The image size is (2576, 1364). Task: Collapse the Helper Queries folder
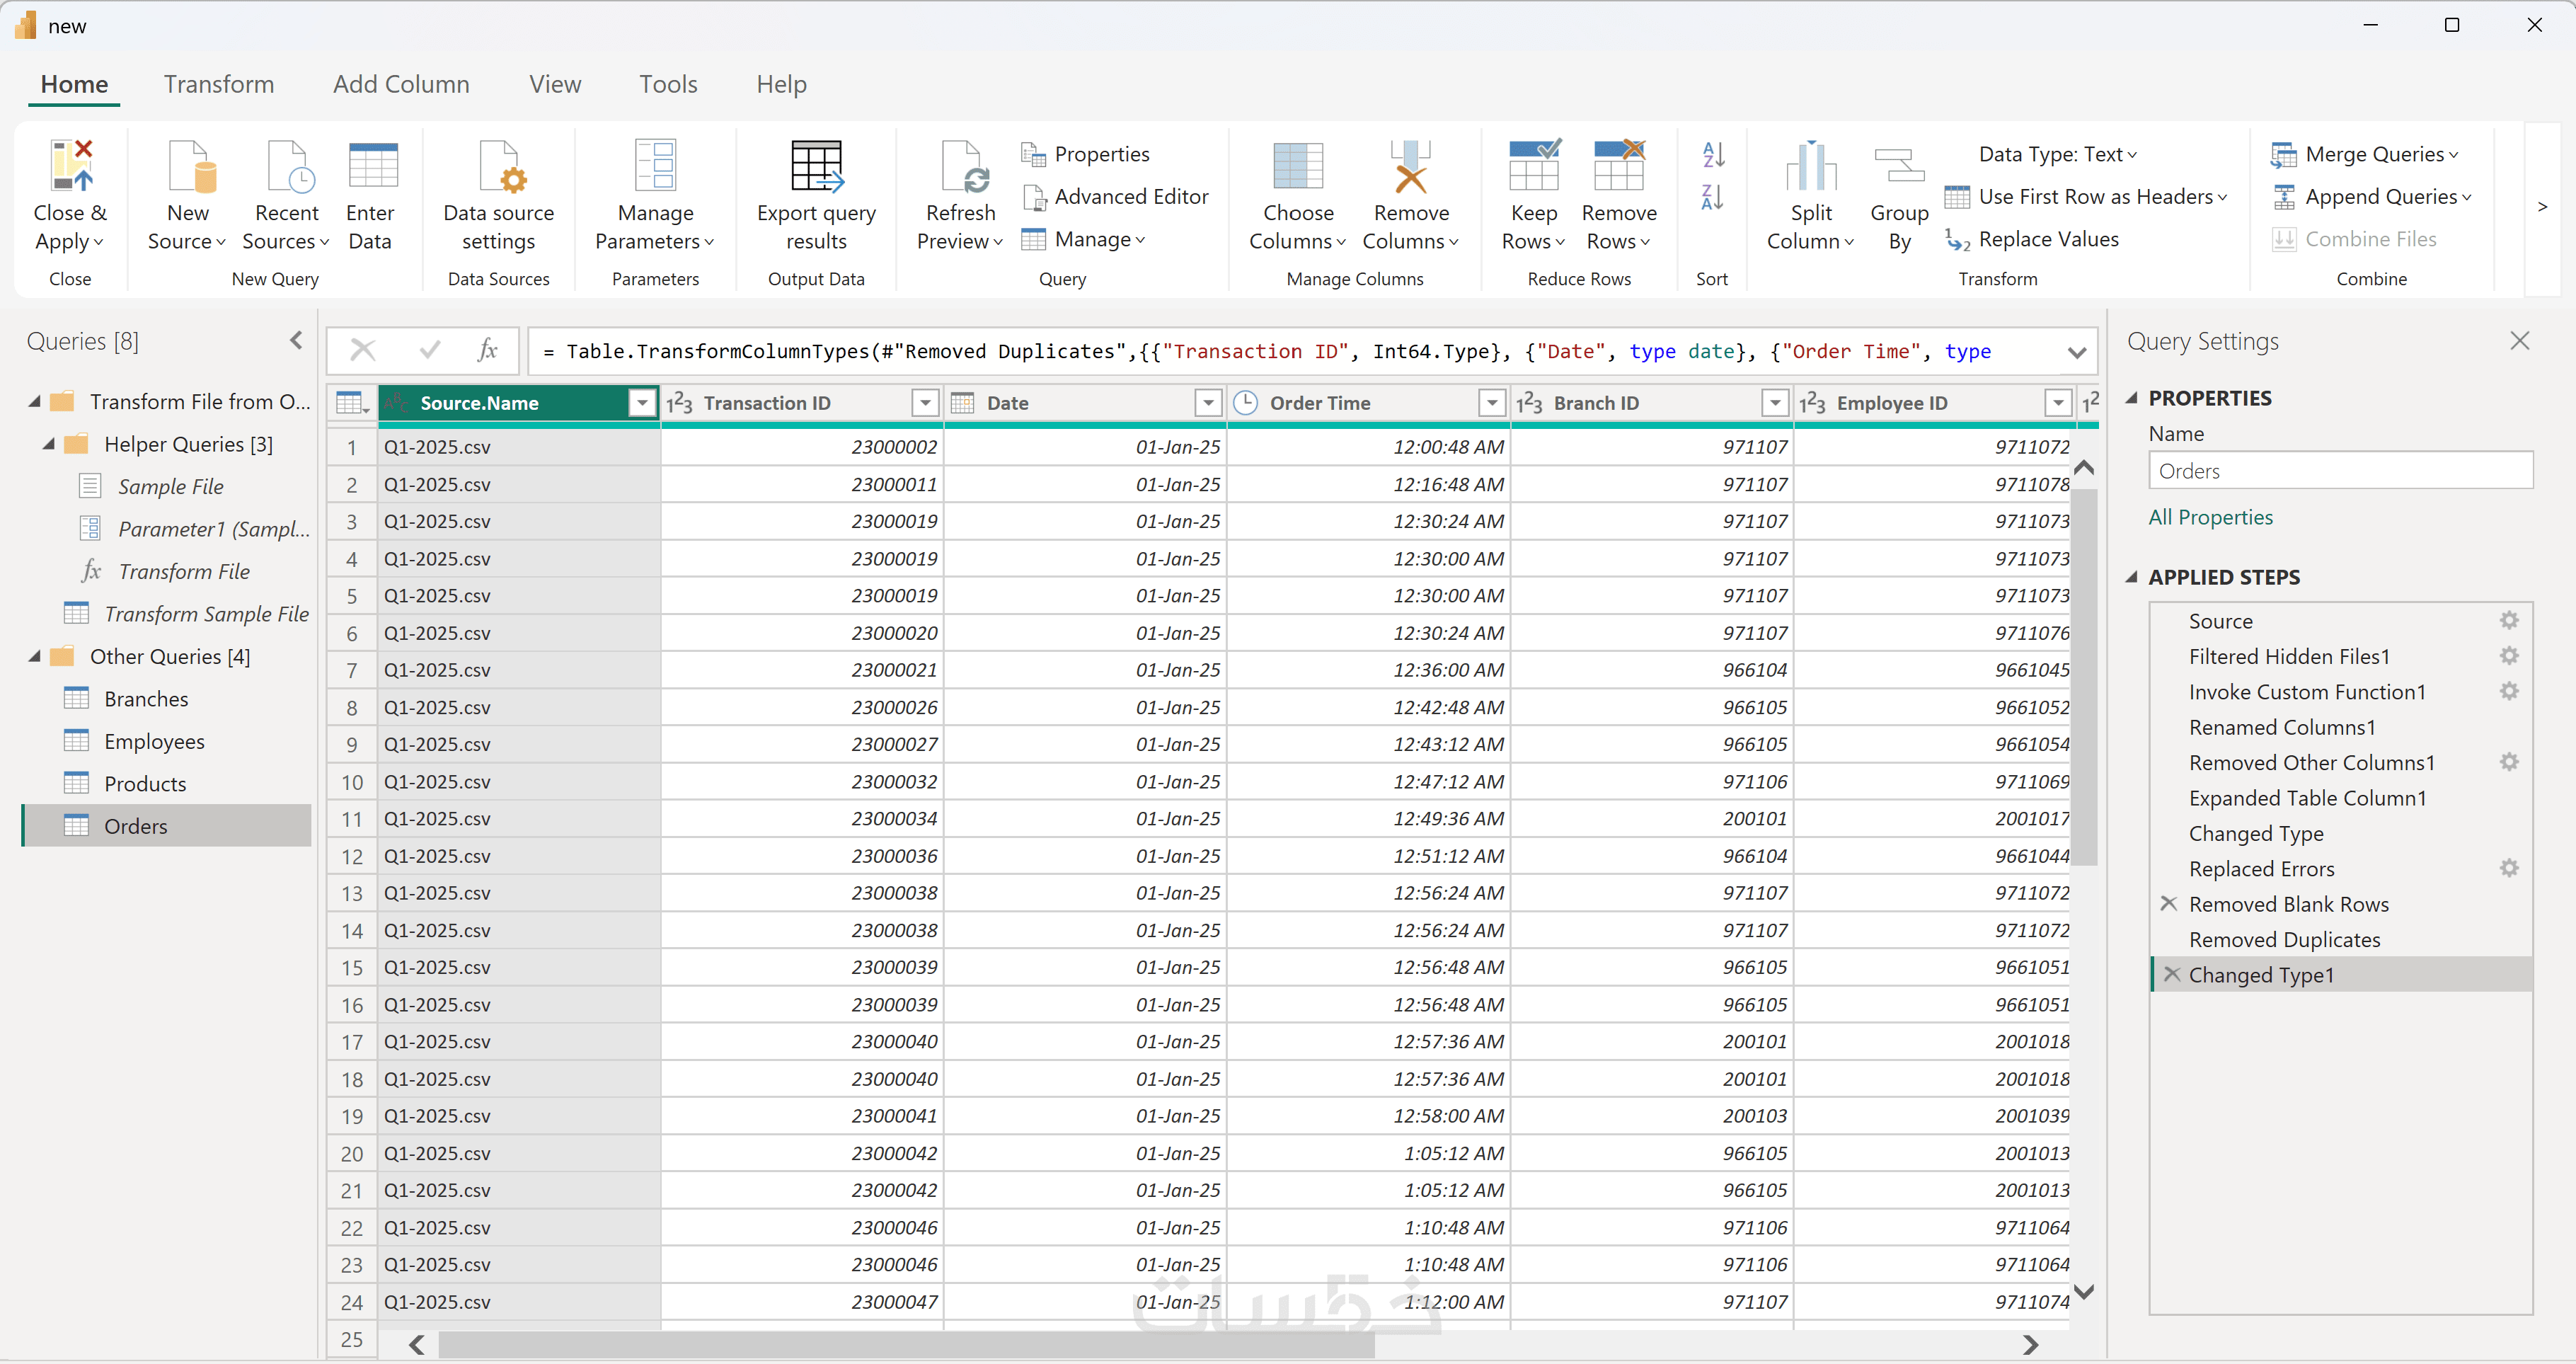(x=48, y=444)
